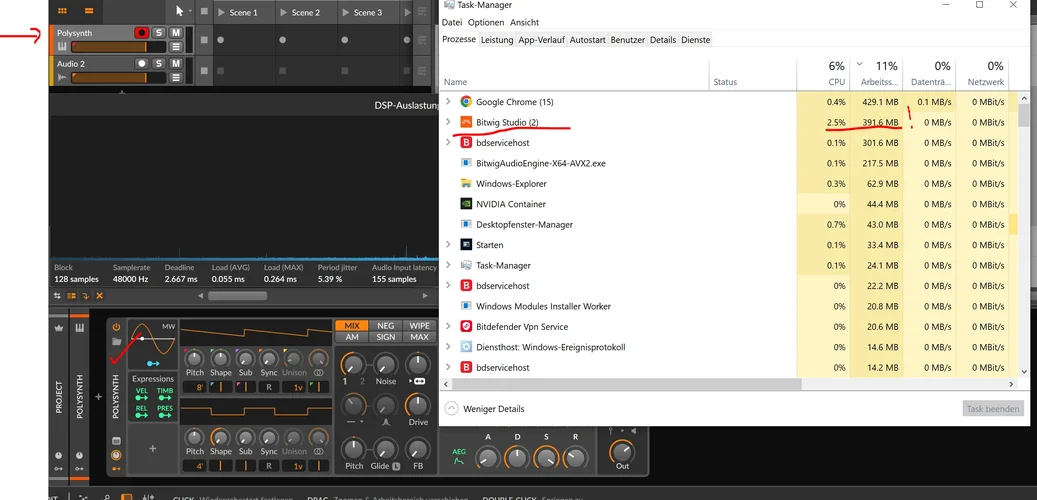The width and height of the screenshot is (1037, 500).
Task: Click oscillator 1 octave value 8'
Action: (195, 386)
